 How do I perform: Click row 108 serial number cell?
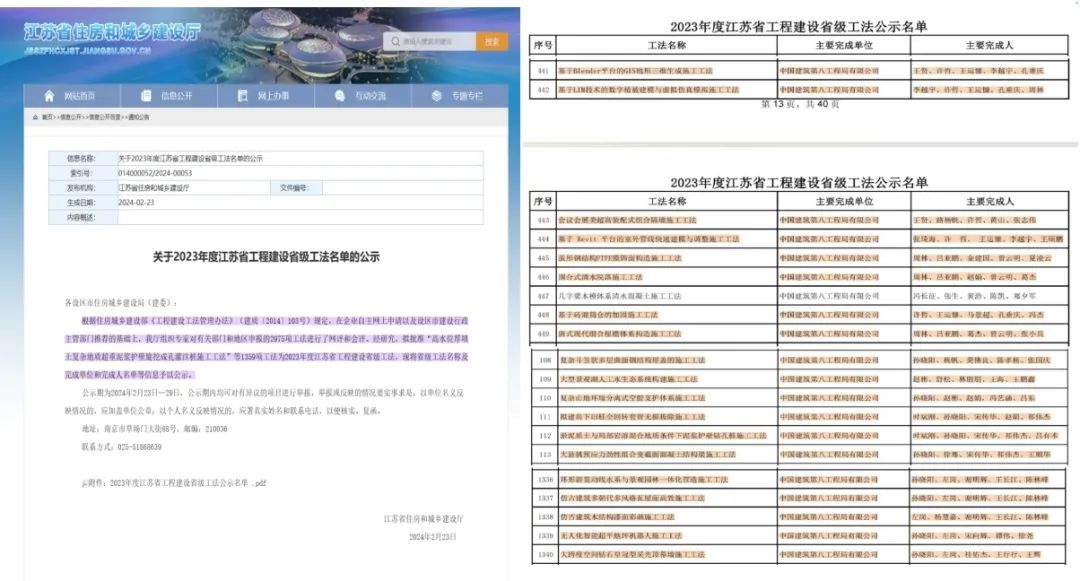click(x=545, y=360)
